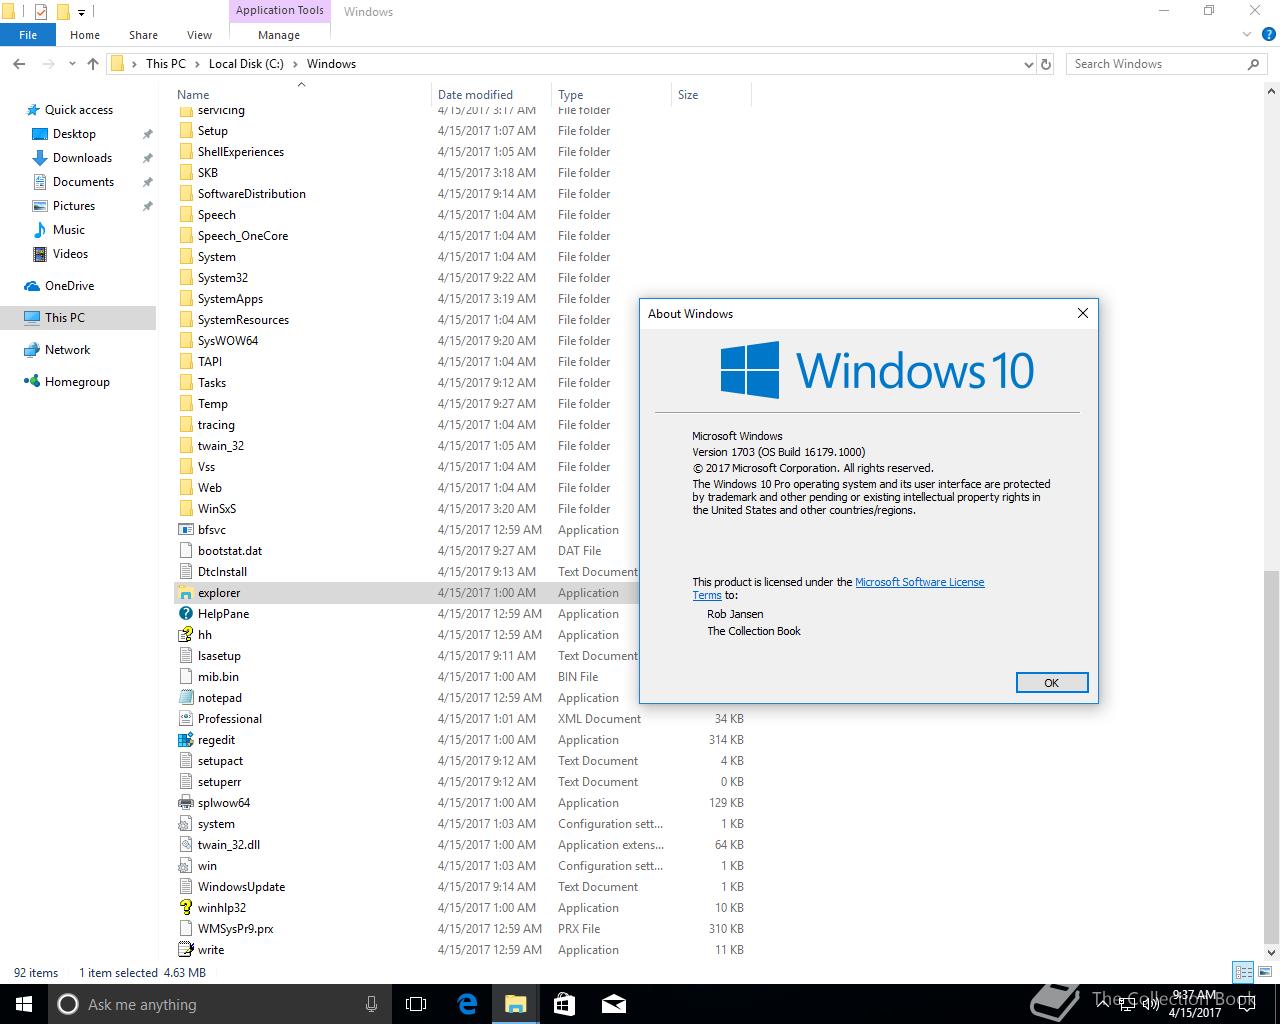Image resolution: width=1280 pixels, height=1024 pixels.
Task: Click the Properties quick access toolbar icon
Action: (40, 12)
